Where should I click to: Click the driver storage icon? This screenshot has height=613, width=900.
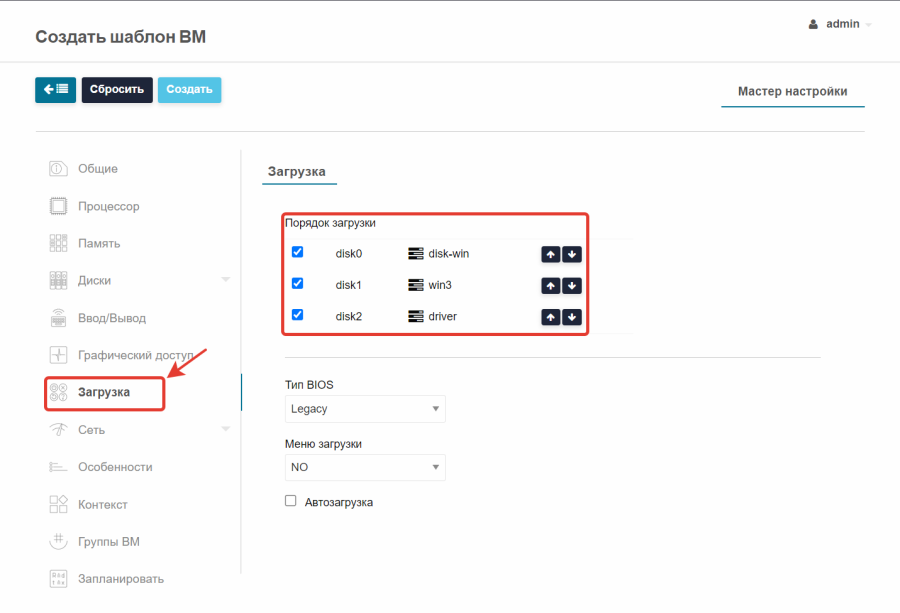pos(416,317)
